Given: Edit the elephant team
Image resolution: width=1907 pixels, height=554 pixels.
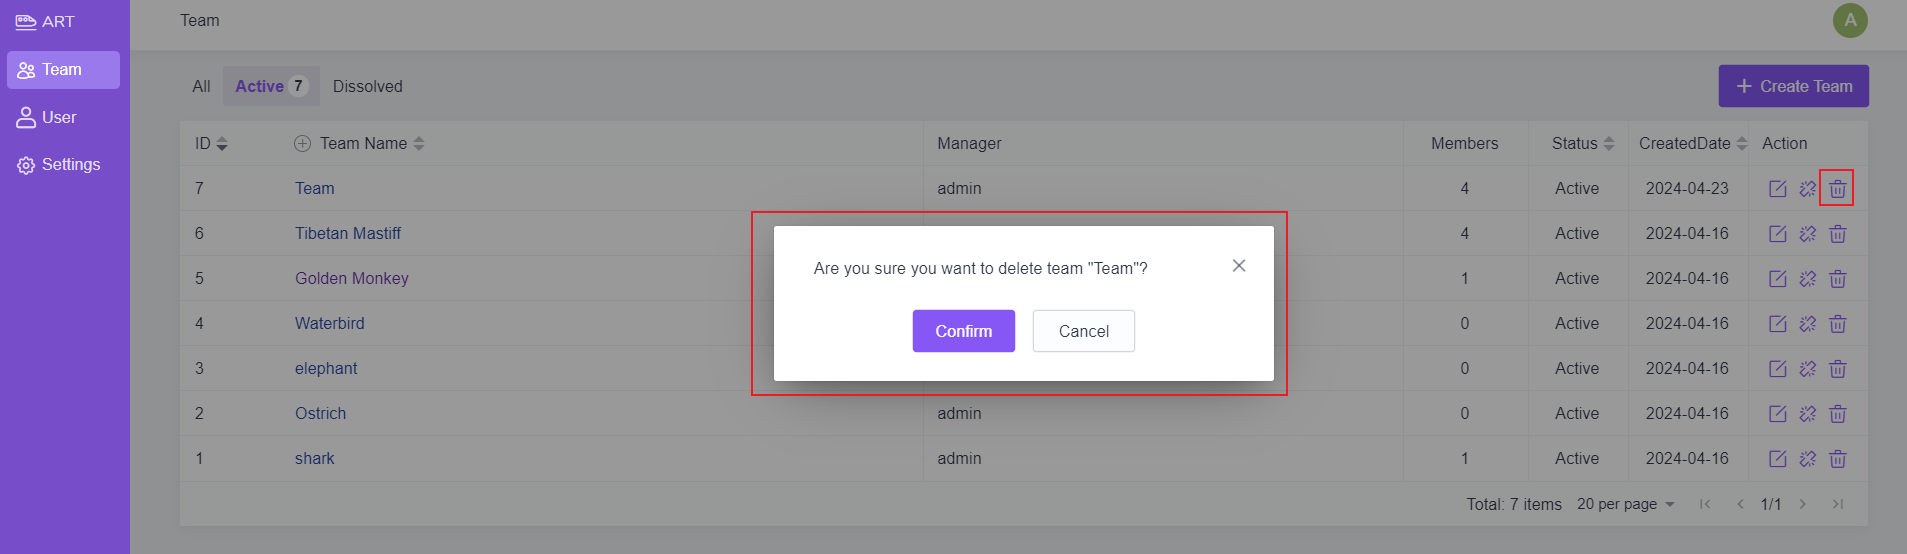Looking at the screenshot, I should click(x=1777, y=369).
